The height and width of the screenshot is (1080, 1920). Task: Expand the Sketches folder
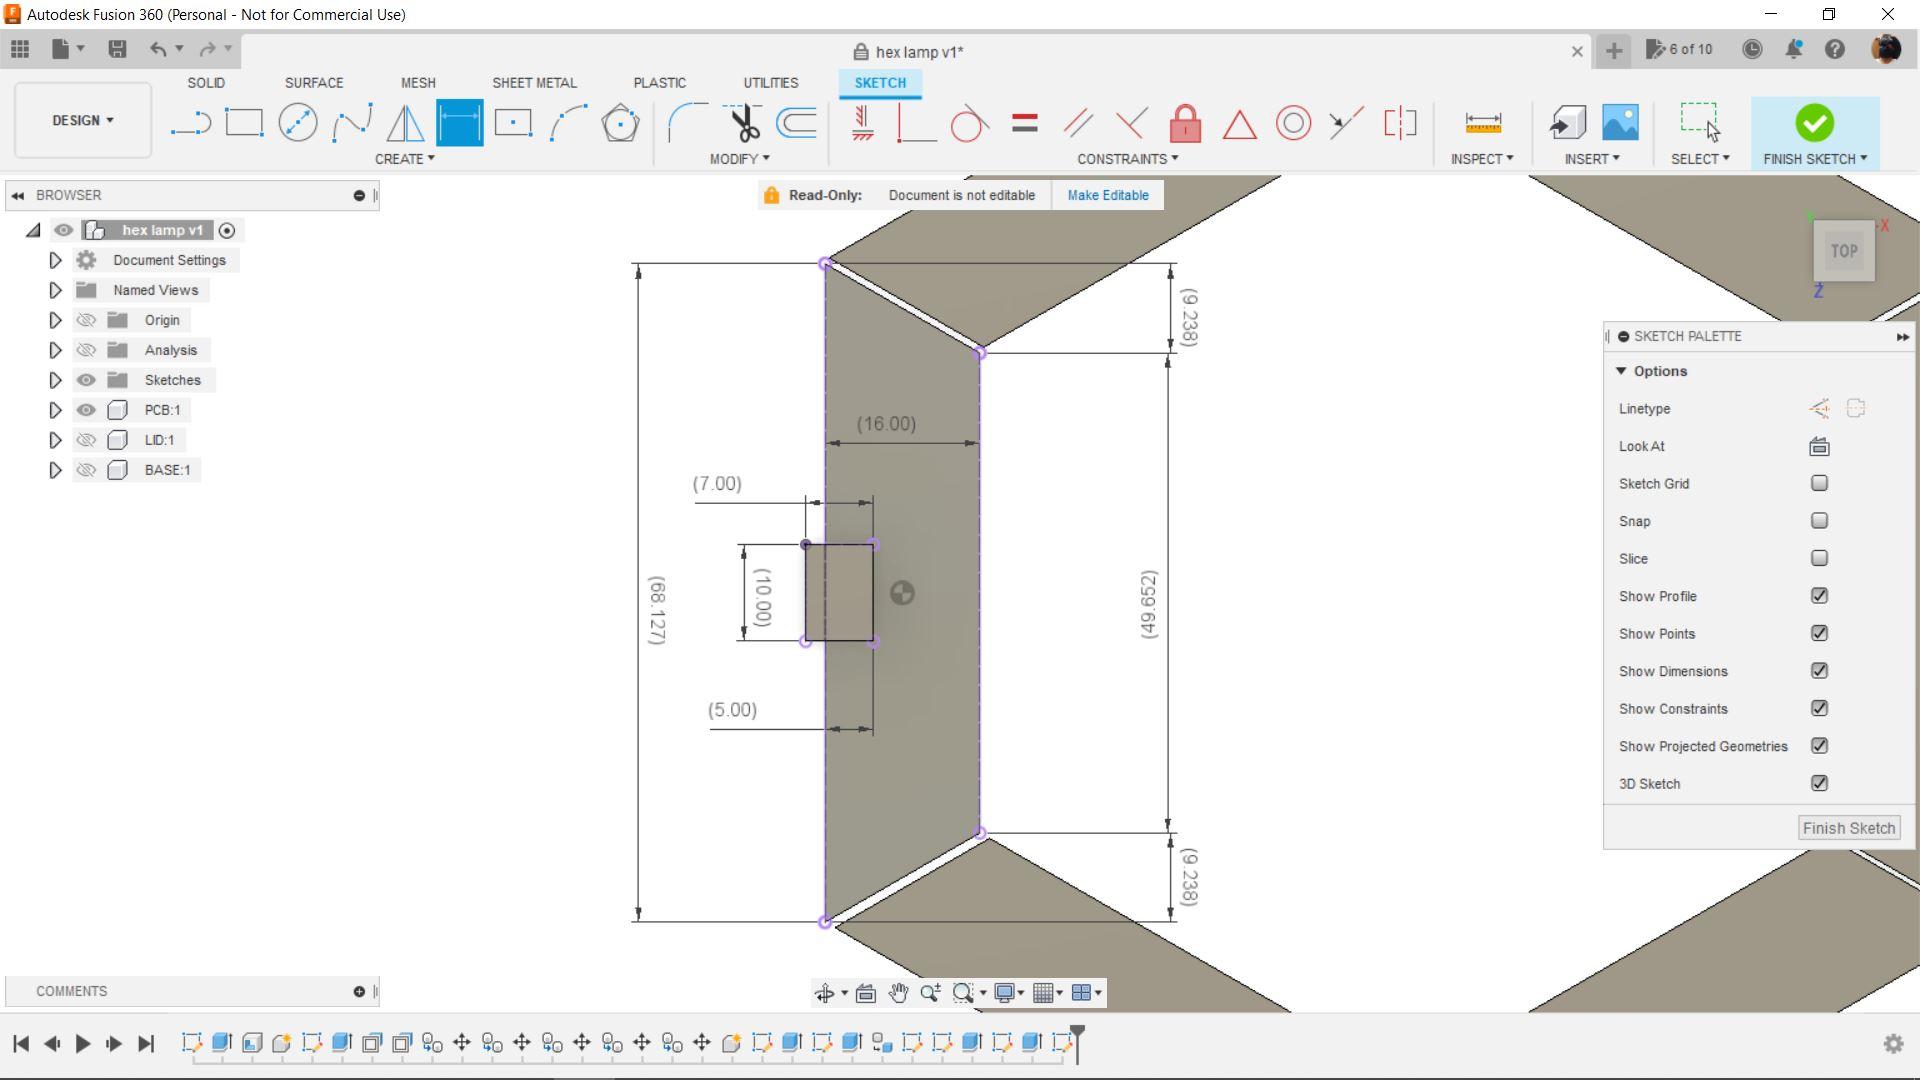[x=55, y=380]
